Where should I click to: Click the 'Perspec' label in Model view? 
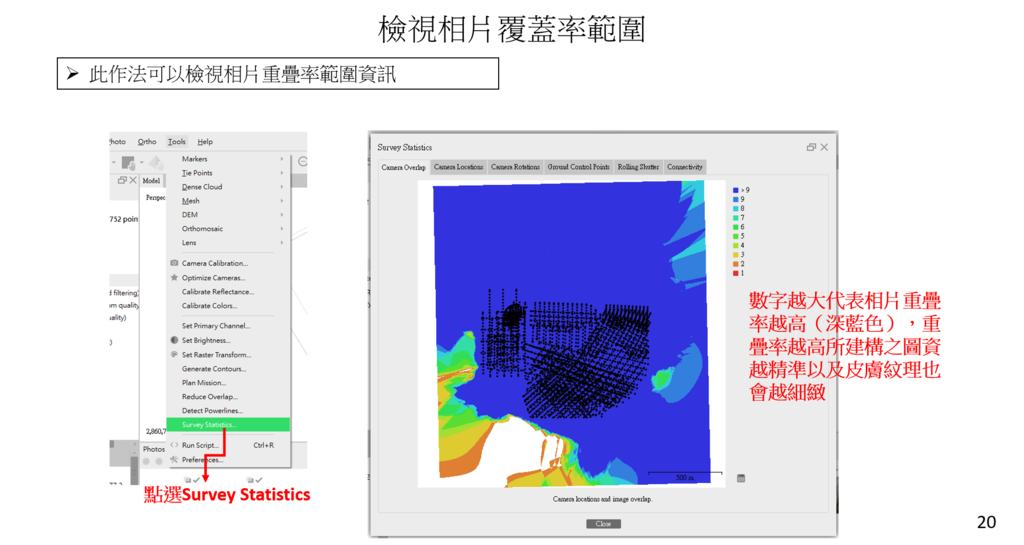click(155, 198)
